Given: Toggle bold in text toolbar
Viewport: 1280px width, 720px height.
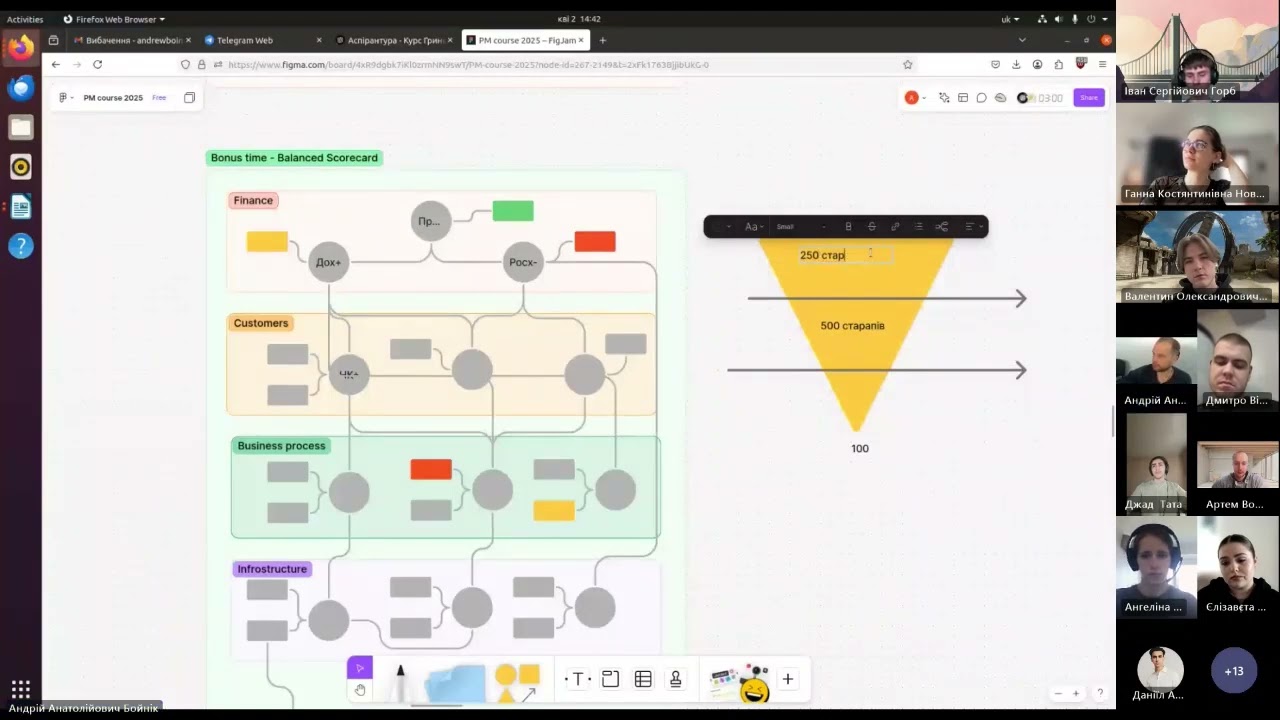Looking at the screenshot, I should (848, 227).
